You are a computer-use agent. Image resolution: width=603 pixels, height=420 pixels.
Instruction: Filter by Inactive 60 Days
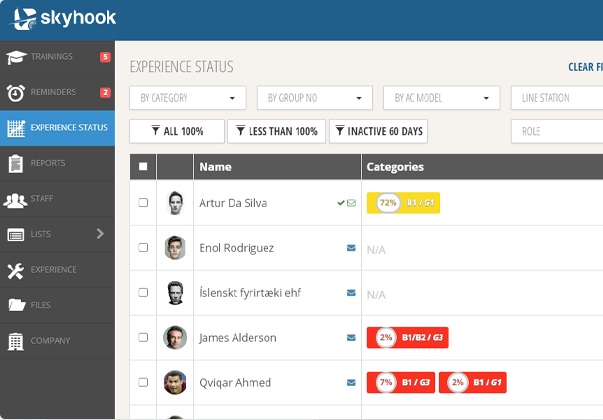click(x=379, y=132)
